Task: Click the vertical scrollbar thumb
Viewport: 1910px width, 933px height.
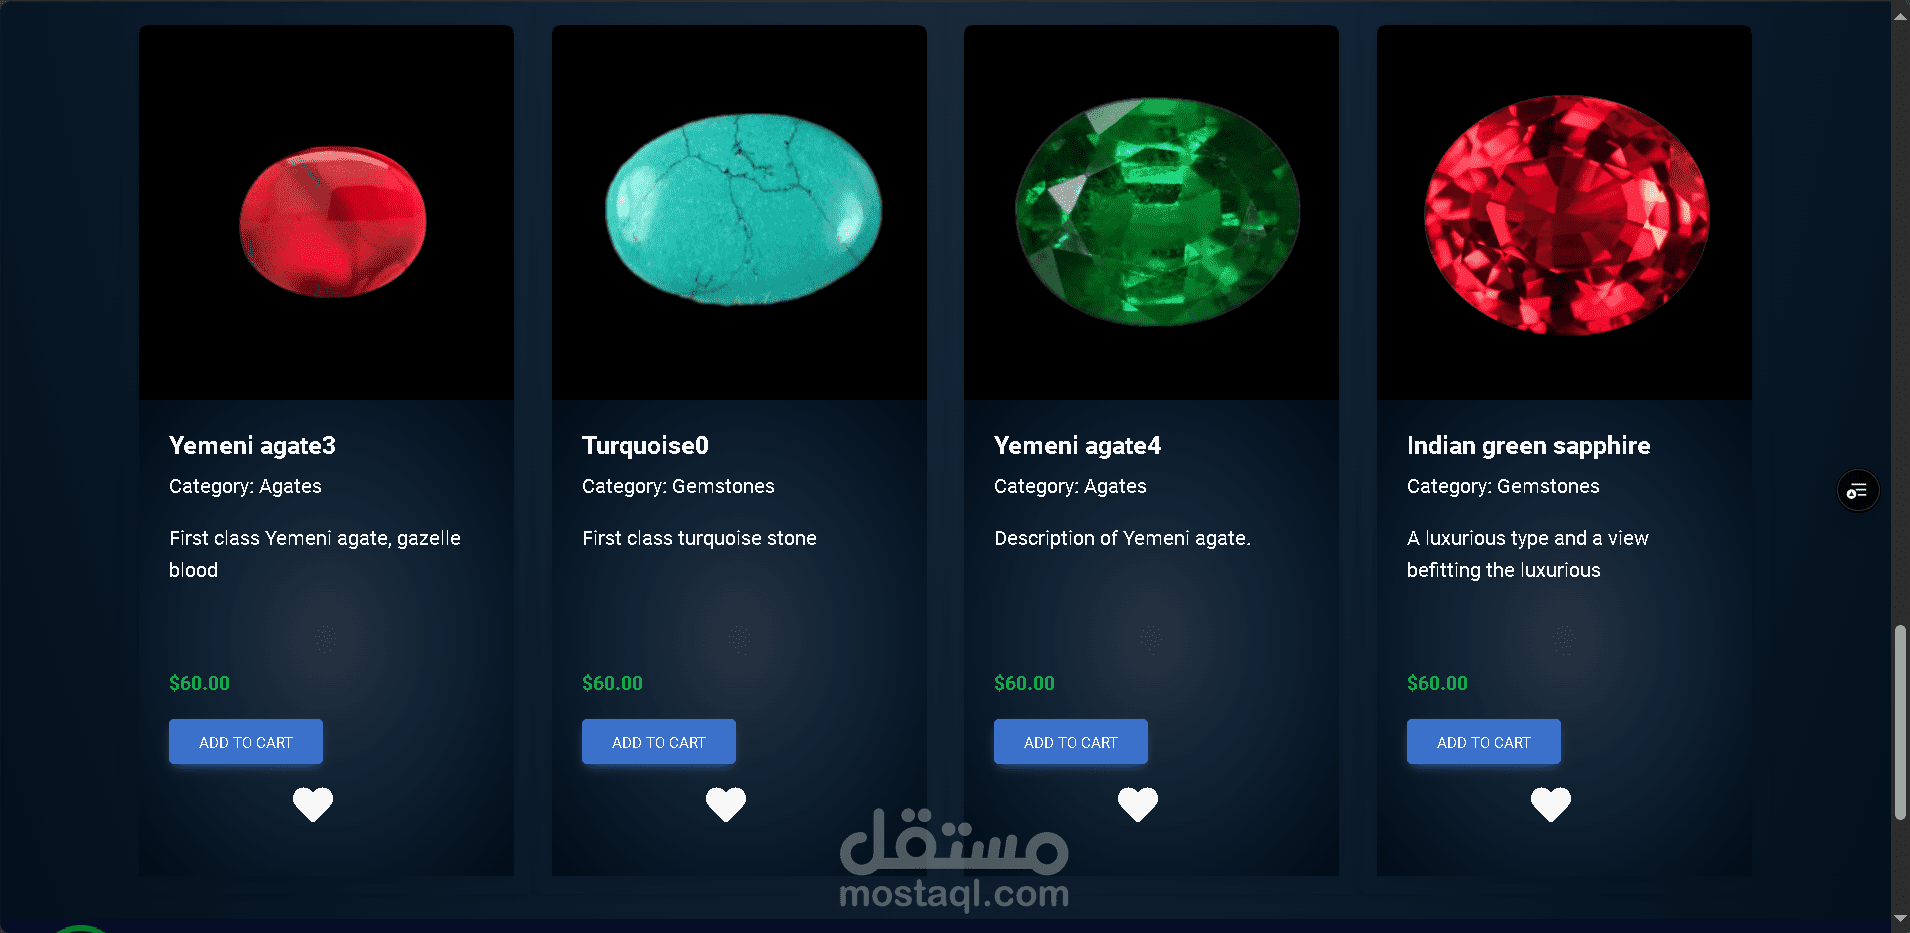Action: click(x=1900, y=723)
